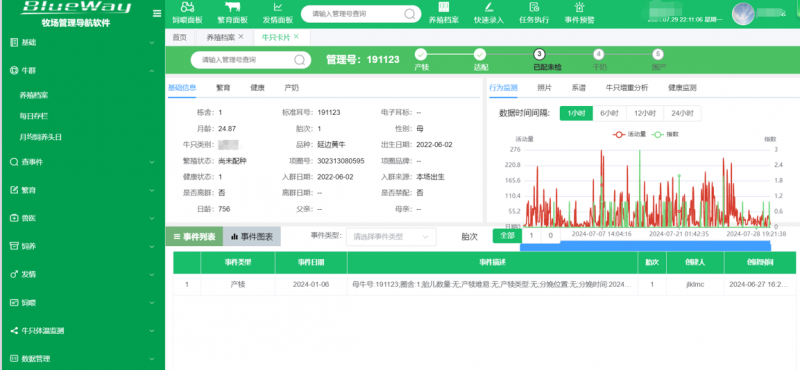The height and width of the screenshot is (370, 800).
Task: Expand the 发情 sidebar chevron
Action: click(x=152, y=275)
